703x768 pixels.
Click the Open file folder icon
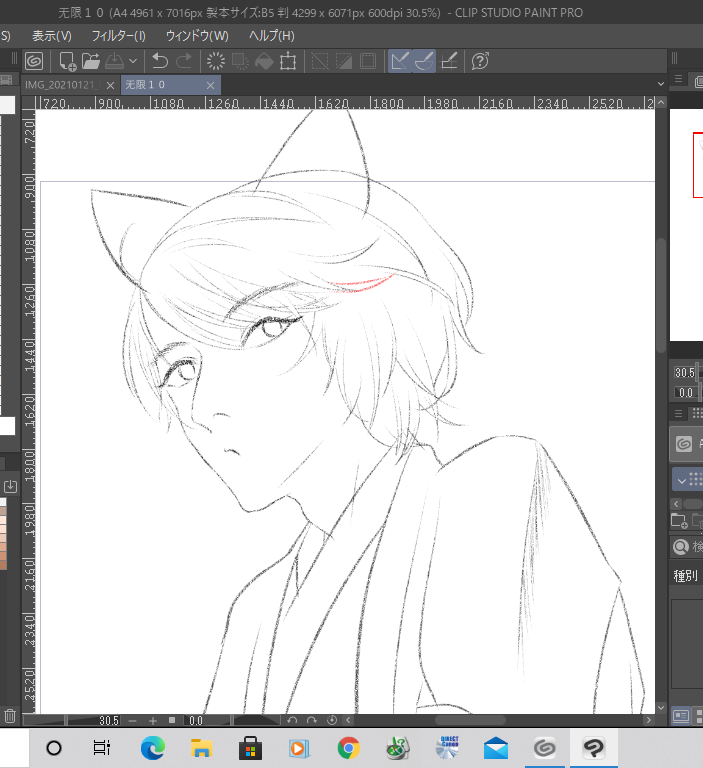coord(91,61)
